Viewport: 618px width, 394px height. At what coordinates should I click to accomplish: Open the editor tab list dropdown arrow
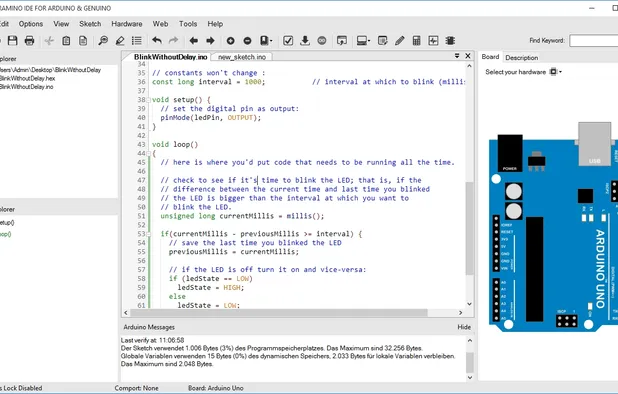pyautogui.click(x=457, y=56)
